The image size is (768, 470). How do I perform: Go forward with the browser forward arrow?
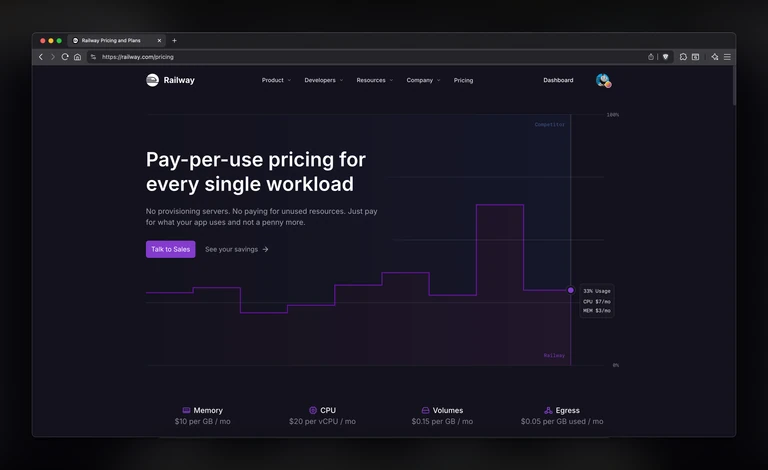[x=52, y=57]
